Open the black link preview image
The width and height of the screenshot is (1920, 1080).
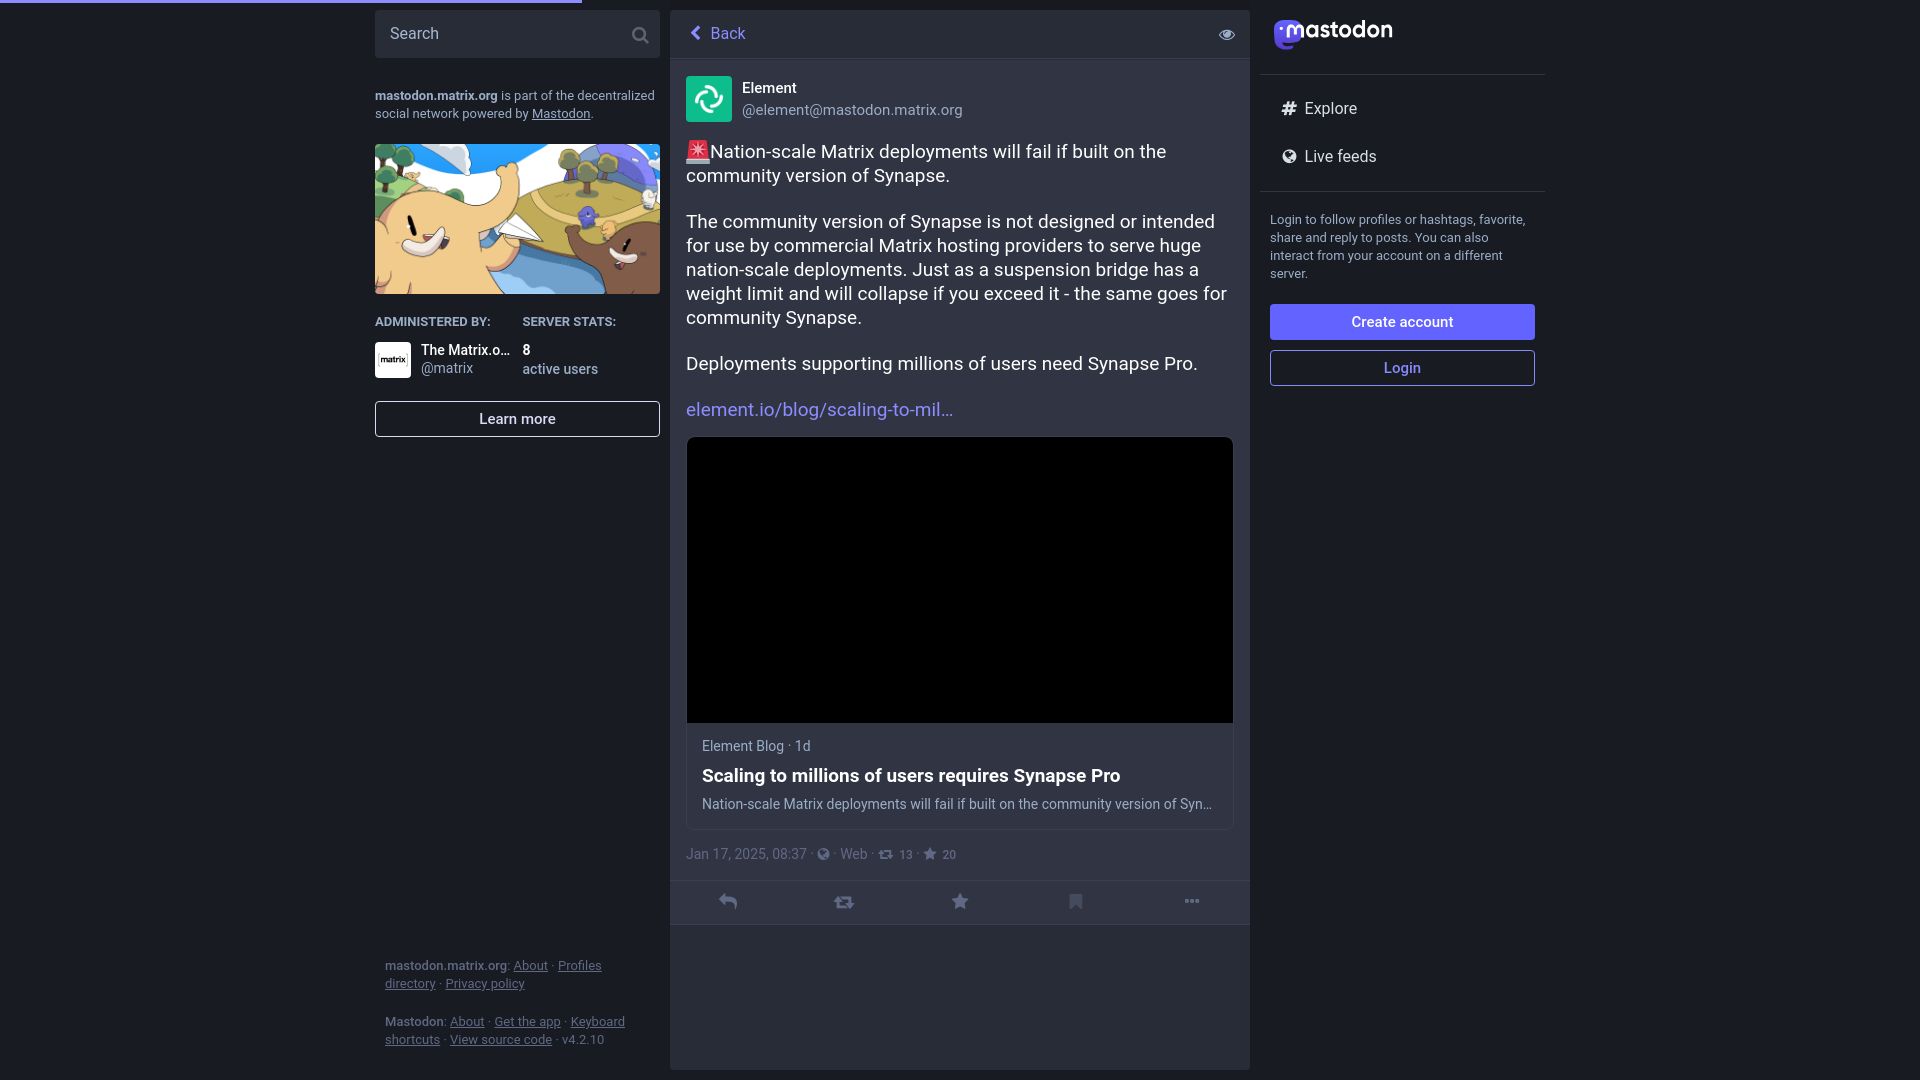(x=960, y=580)
